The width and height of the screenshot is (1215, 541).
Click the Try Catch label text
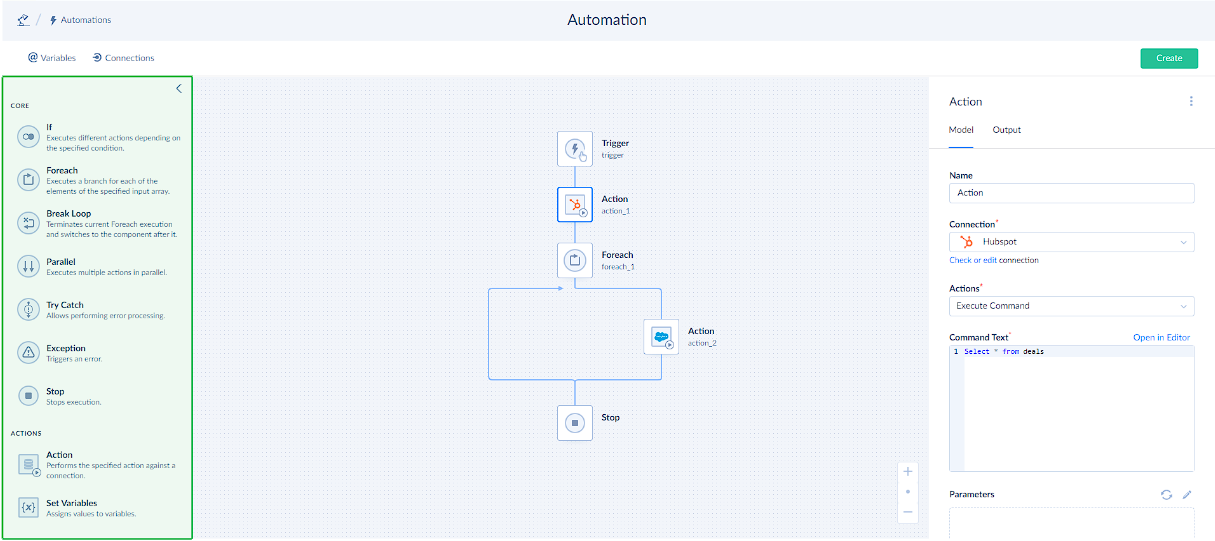(65, 305)
